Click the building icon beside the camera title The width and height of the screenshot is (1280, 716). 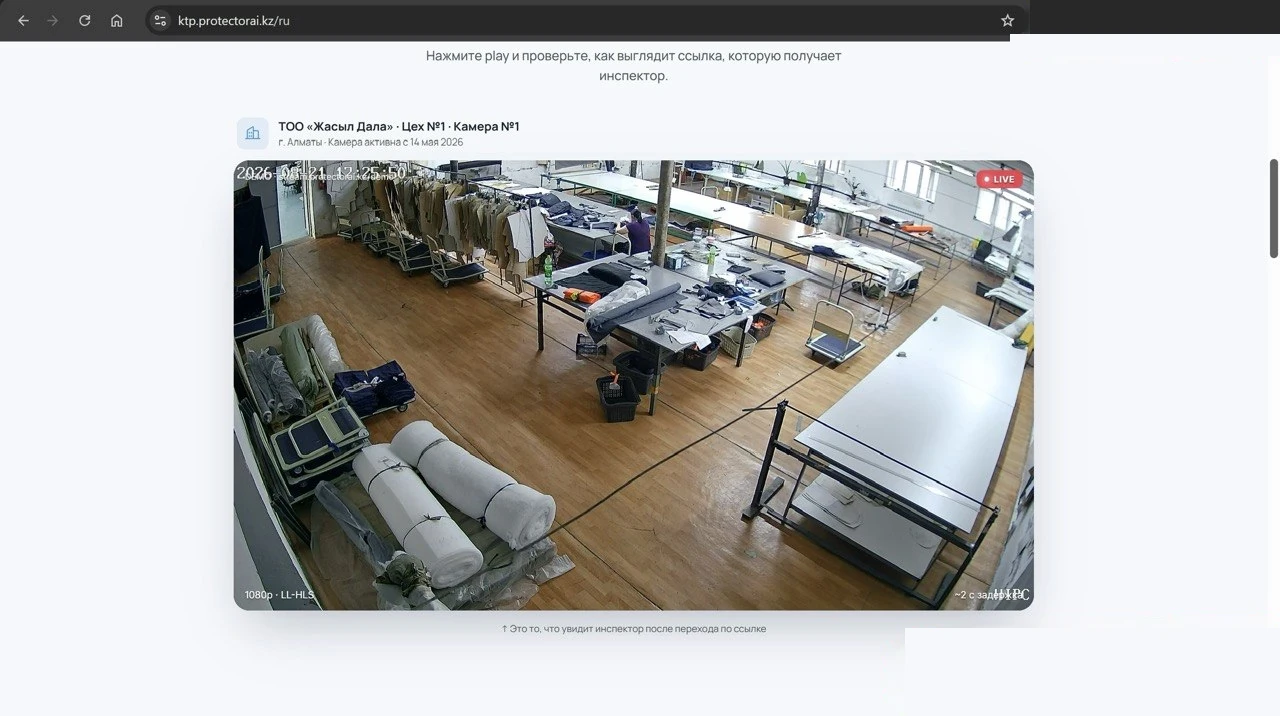pyautogui.click(x=252, y=133)
